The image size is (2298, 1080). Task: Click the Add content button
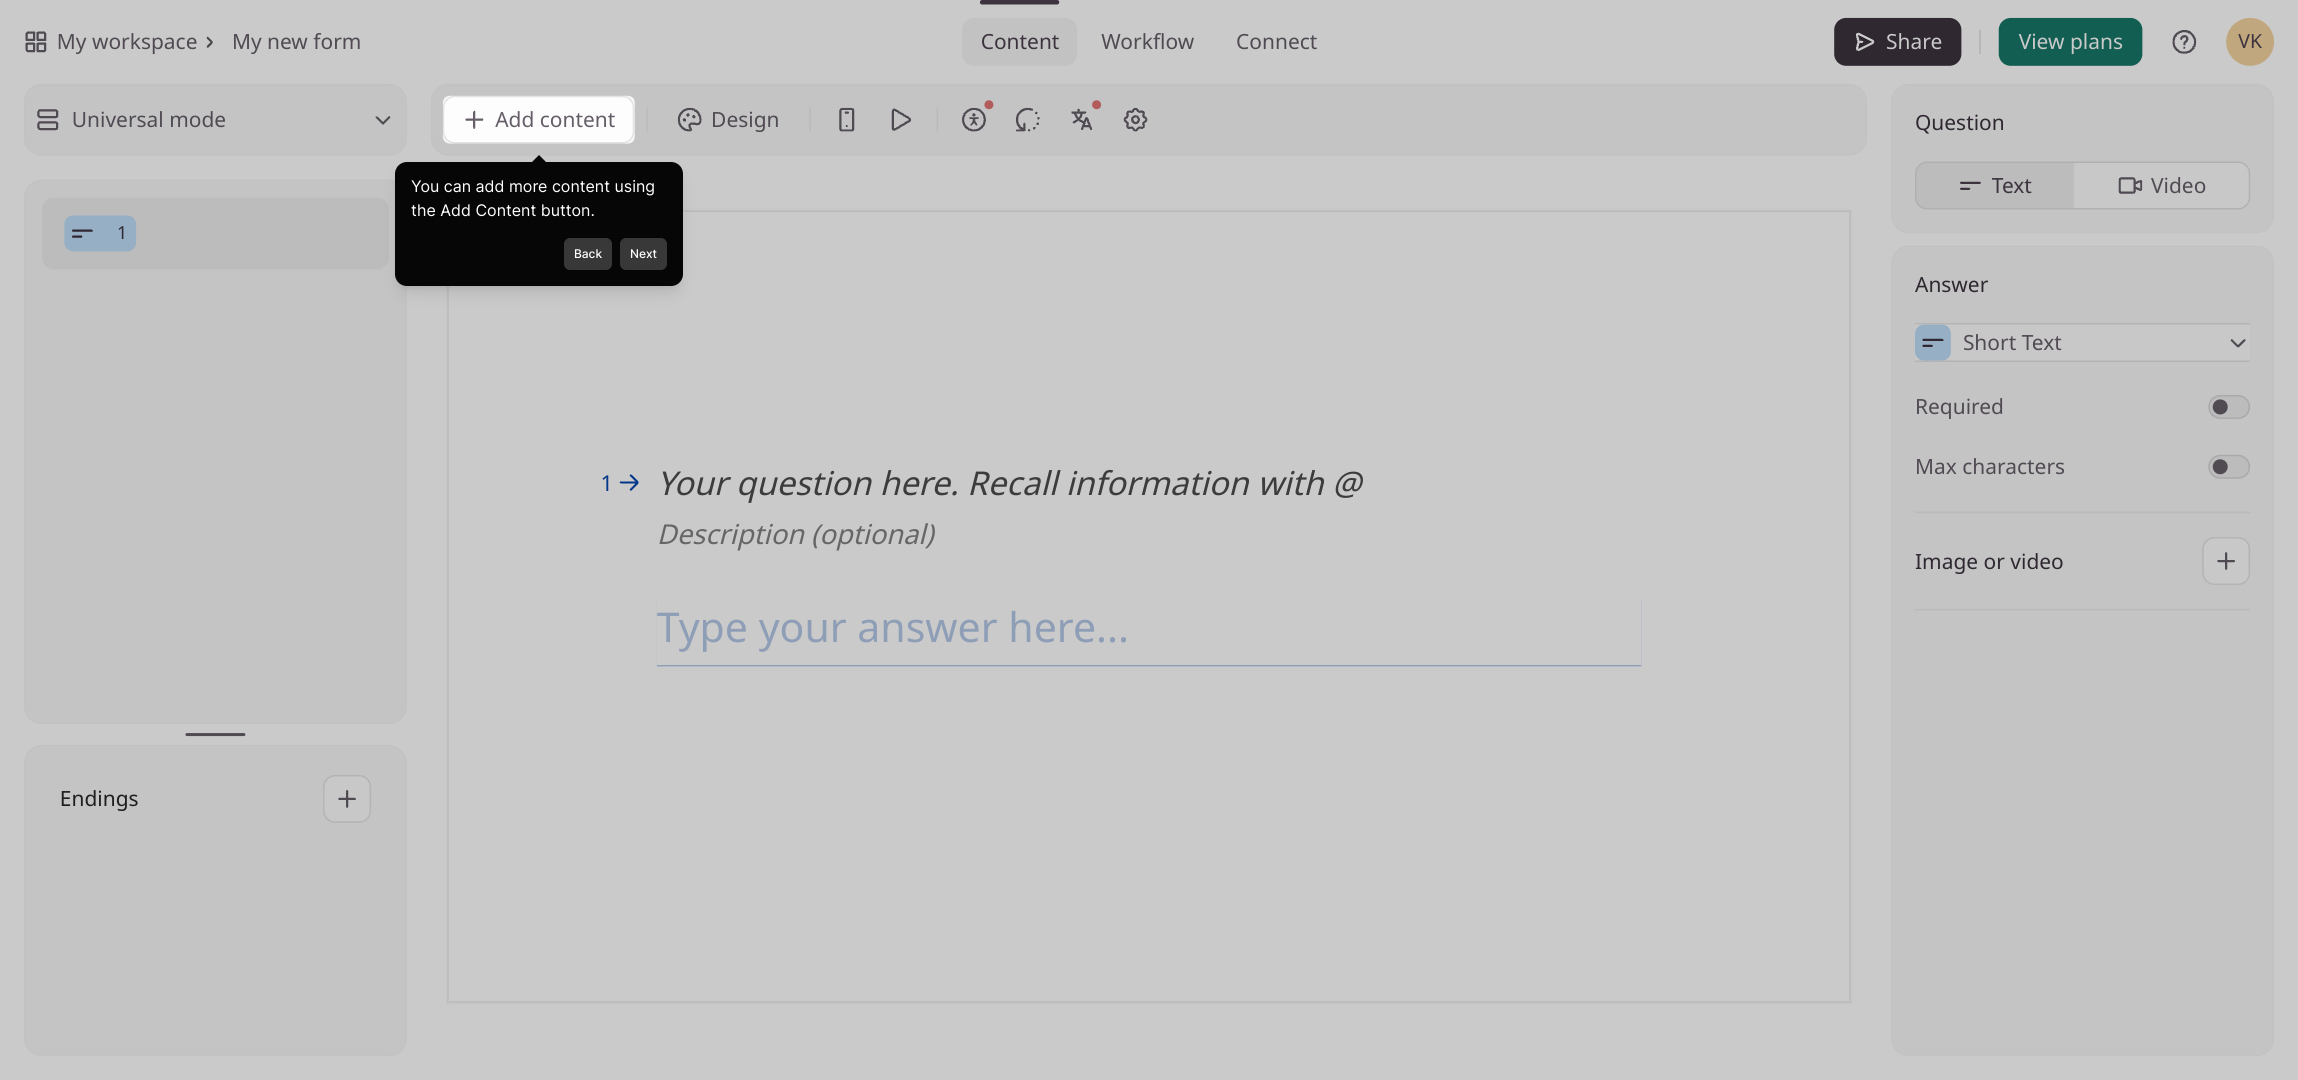539,120
